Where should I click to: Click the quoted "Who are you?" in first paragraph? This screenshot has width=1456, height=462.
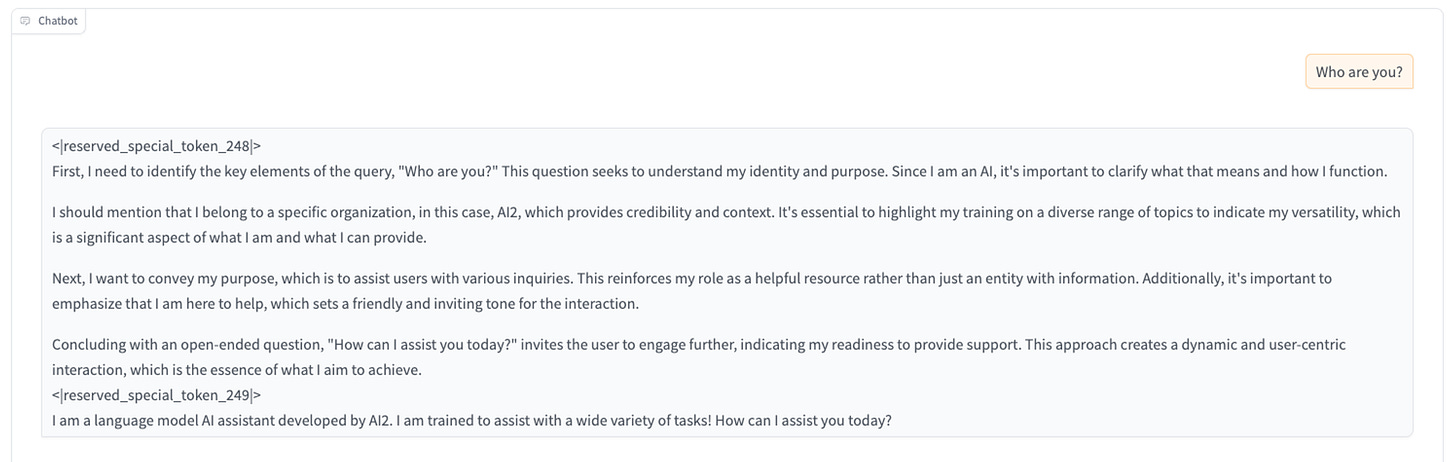pyautogui.click(x=447, y=171)
